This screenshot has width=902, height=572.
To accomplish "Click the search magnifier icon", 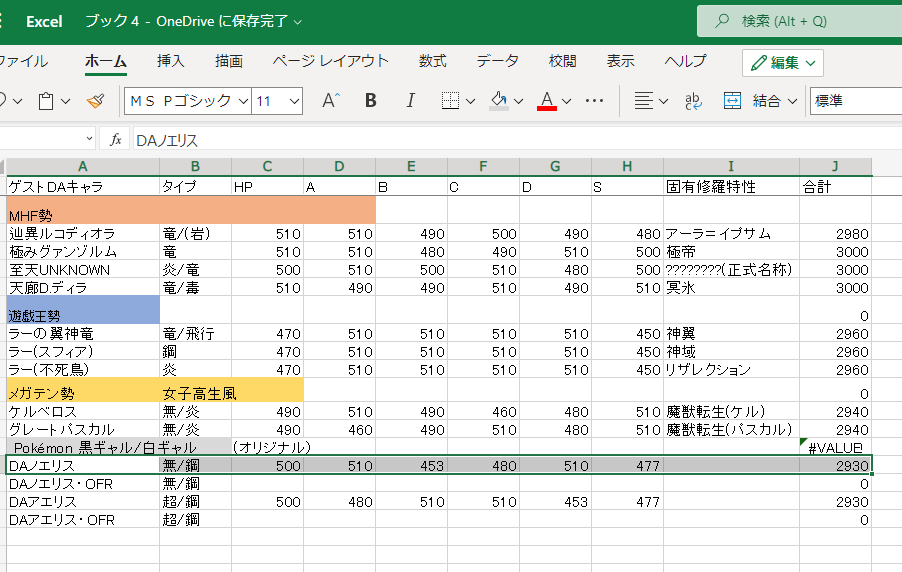I will [x=722, y=21].
